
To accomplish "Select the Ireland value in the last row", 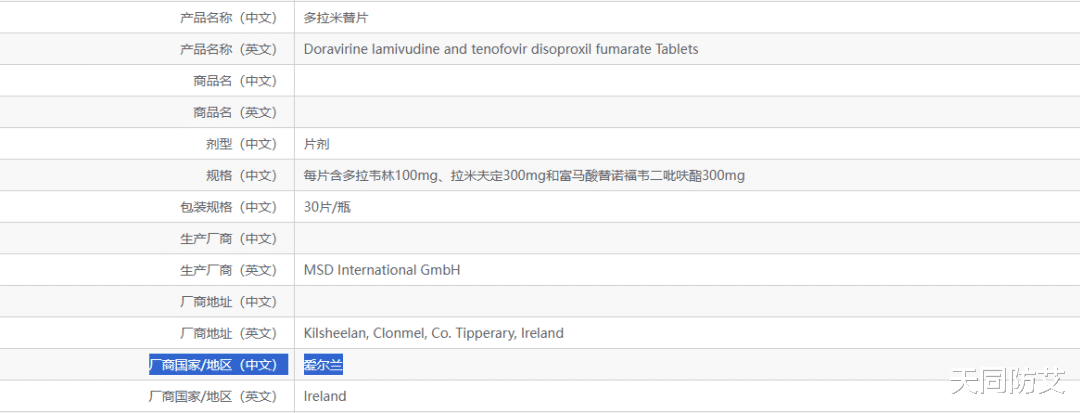I will click(x=325, y=396).
